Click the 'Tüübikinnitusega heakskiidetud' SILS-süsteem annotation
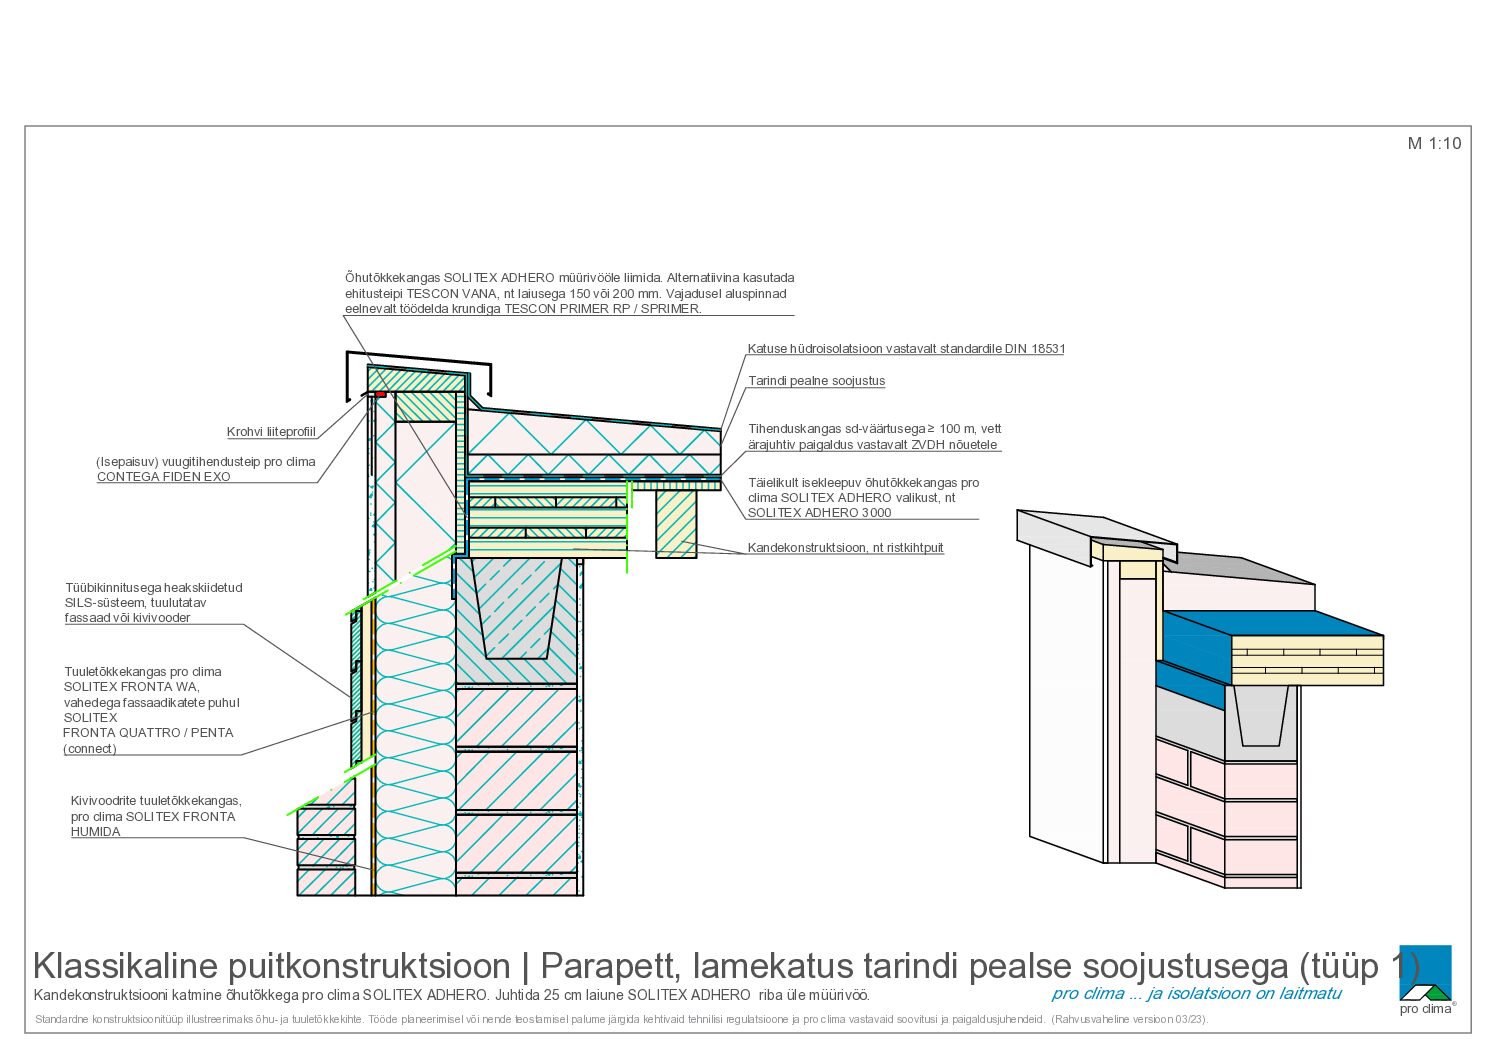 (x=154, y=603)
